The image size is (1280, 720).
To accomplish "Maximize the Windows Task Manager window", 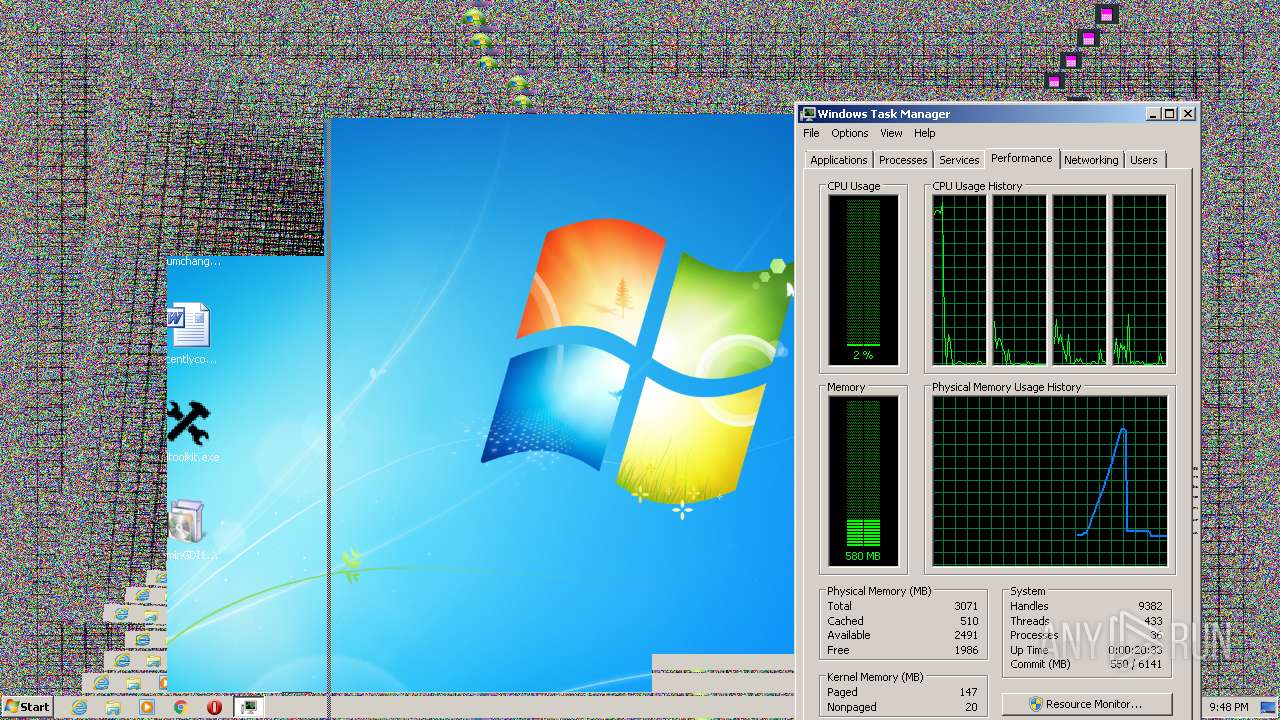I will (1169, 114).
